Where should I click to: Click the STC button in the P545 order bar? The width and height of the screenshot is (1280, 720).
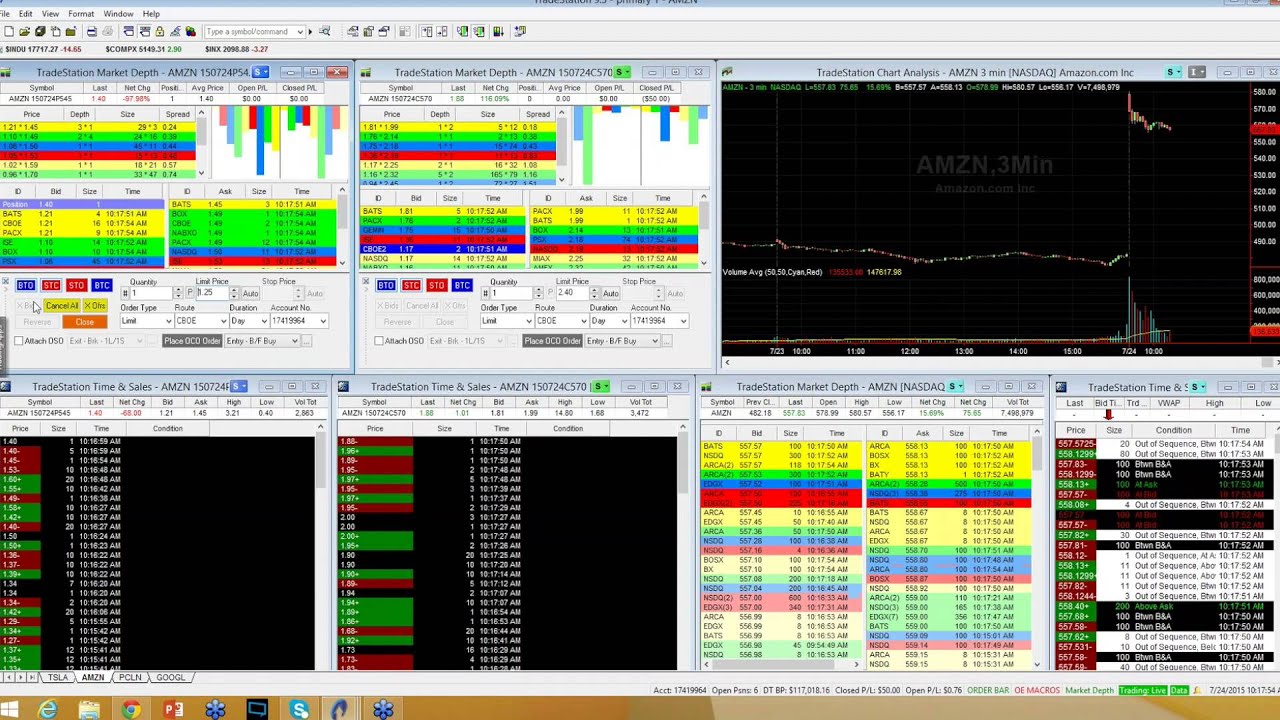tap(51, 286)
